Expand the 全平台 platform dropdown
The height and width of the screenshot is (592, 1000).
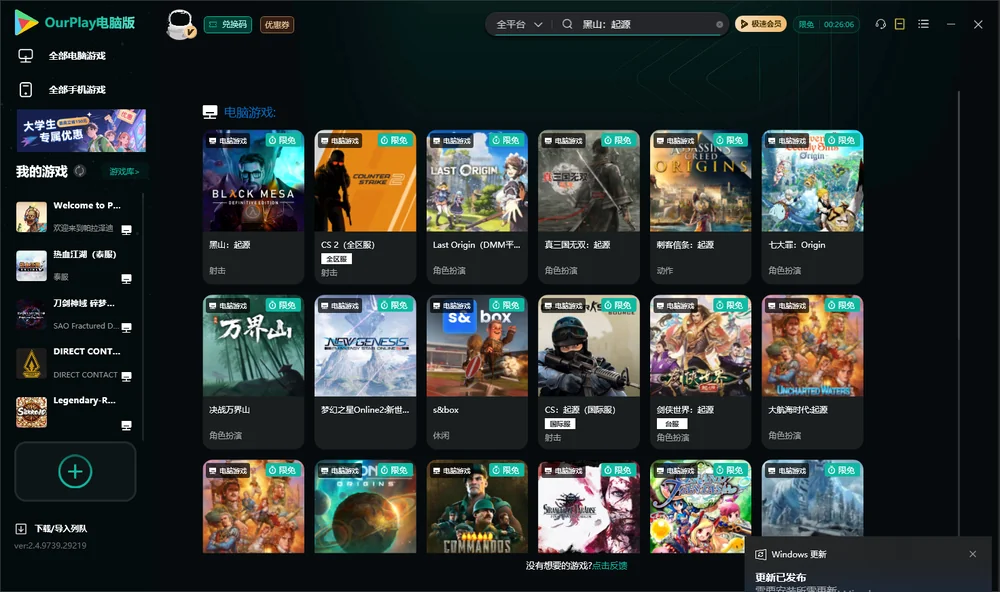[x=519, y=24]
